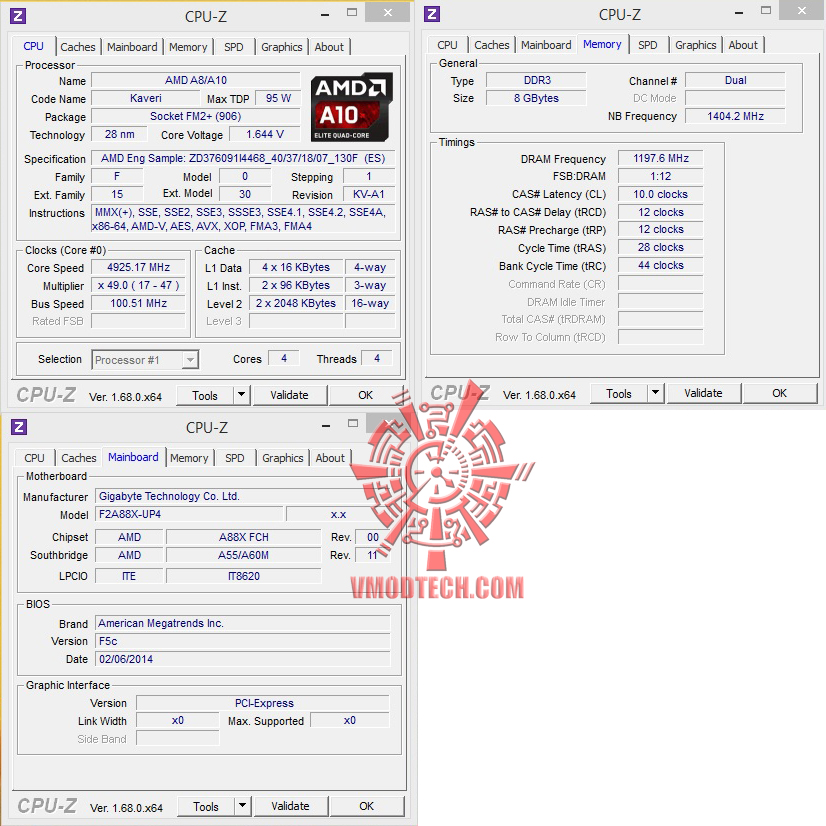Click Tools button in the Mainboard window

point(206,806)
